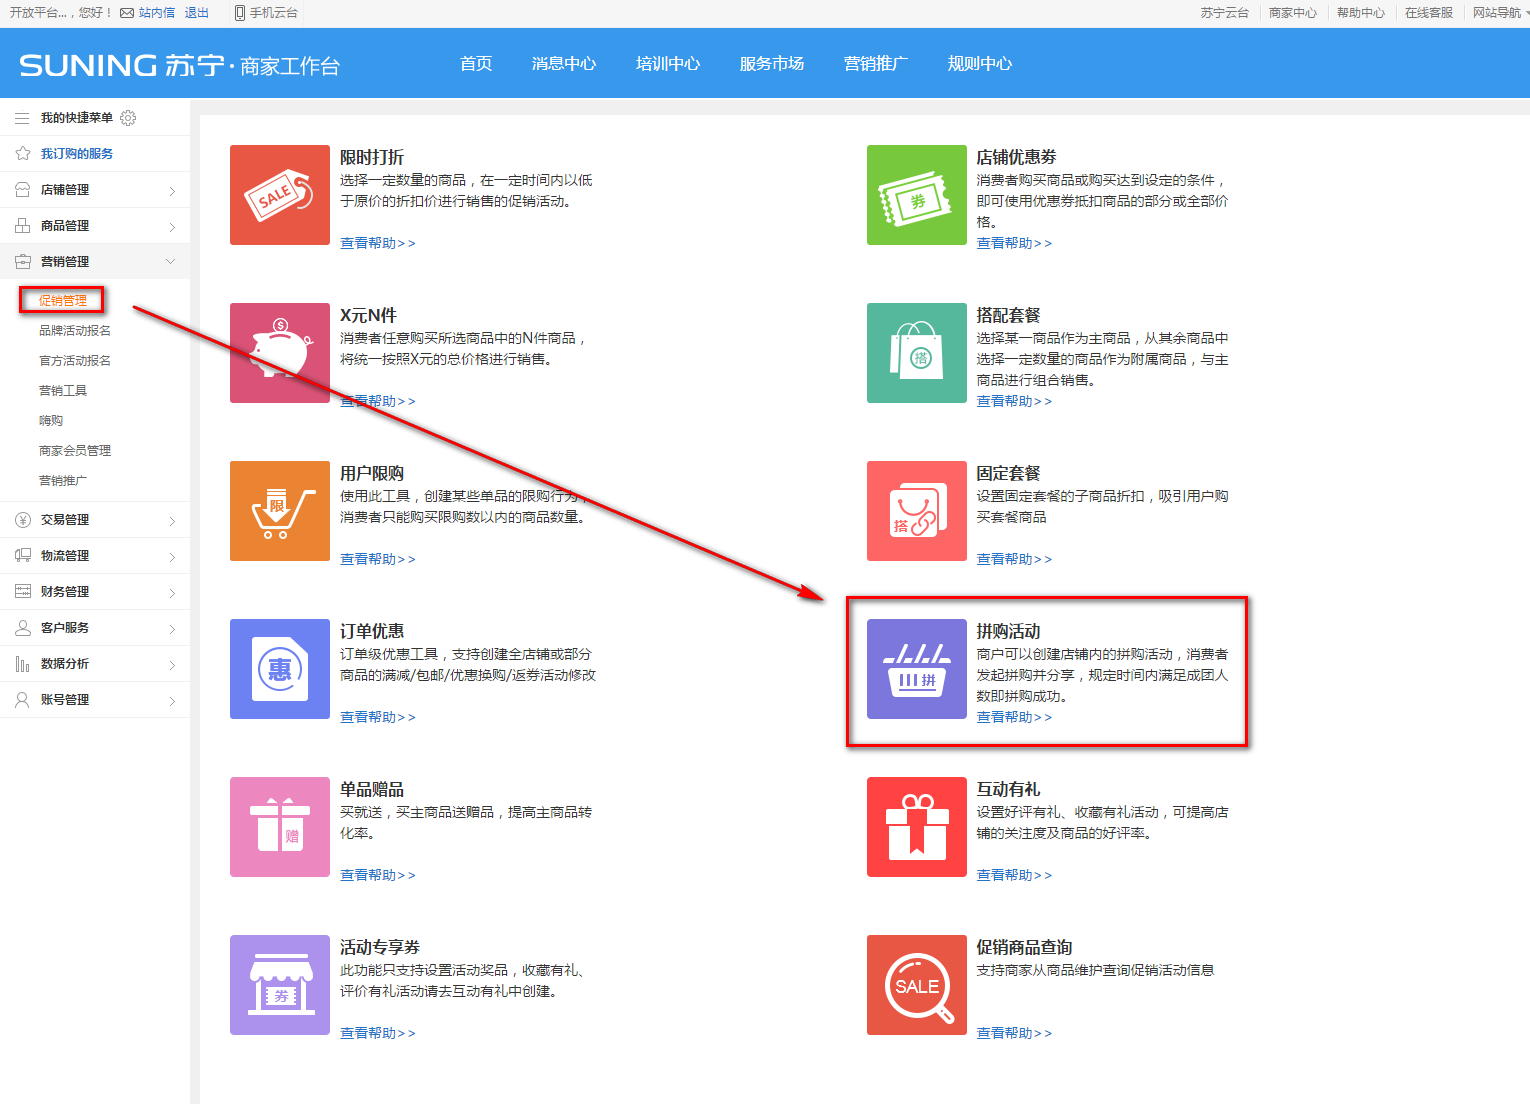Screen dimensions: 1530x1104
Task: Click the 退出 logout link
Action: point(197,13)
